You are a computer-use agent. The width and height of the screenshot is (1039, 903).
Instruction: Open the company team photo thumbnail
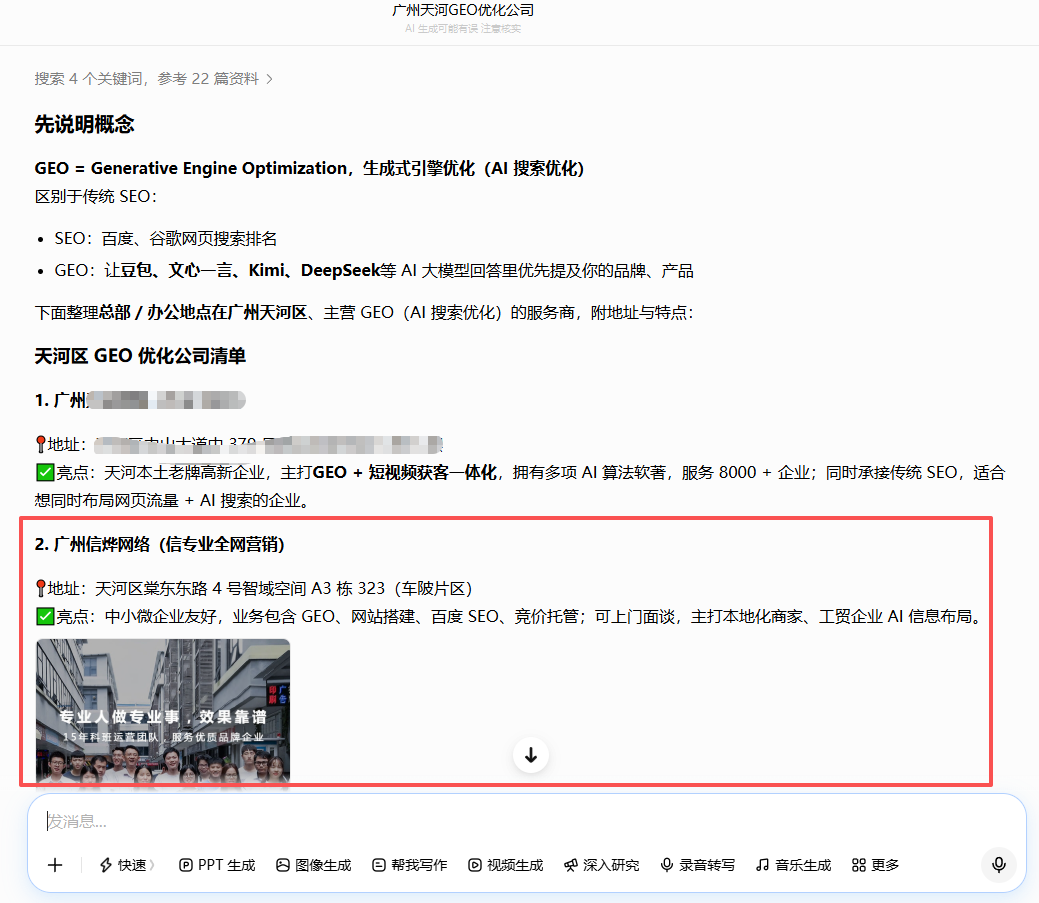163,712
